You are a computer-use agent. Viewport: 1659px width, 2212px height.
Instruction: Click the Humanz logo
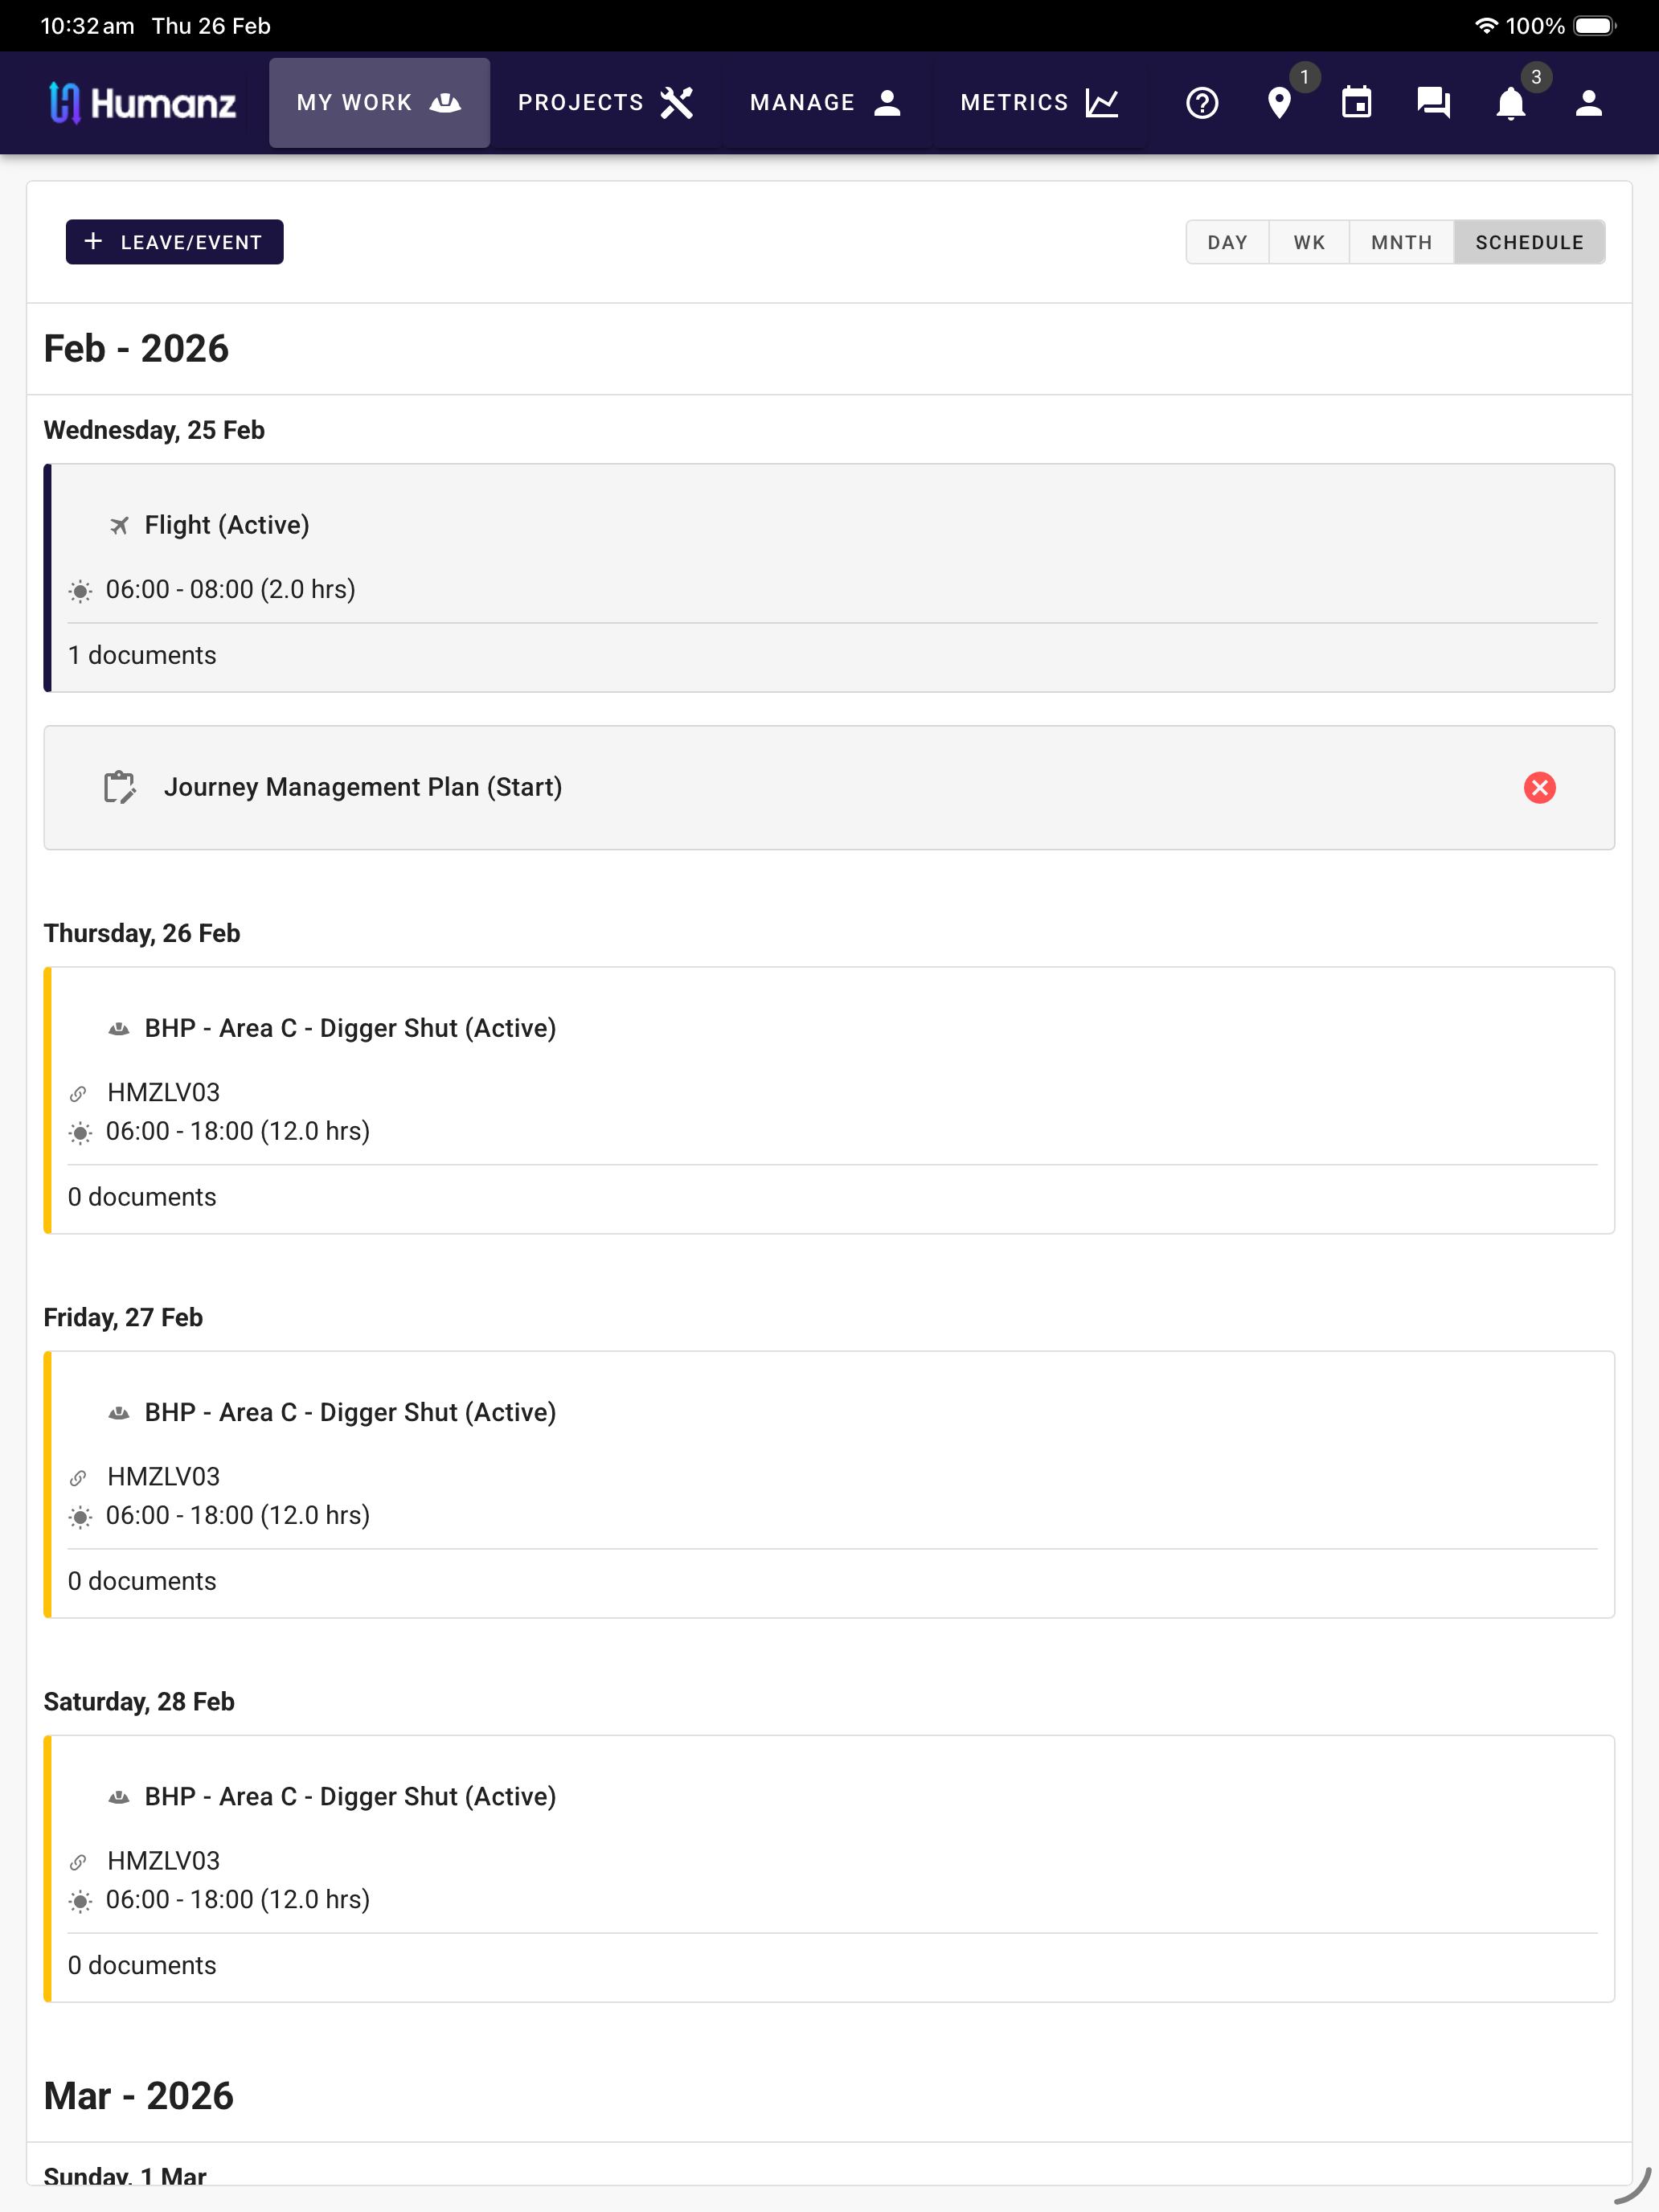(x=143, y=103)
